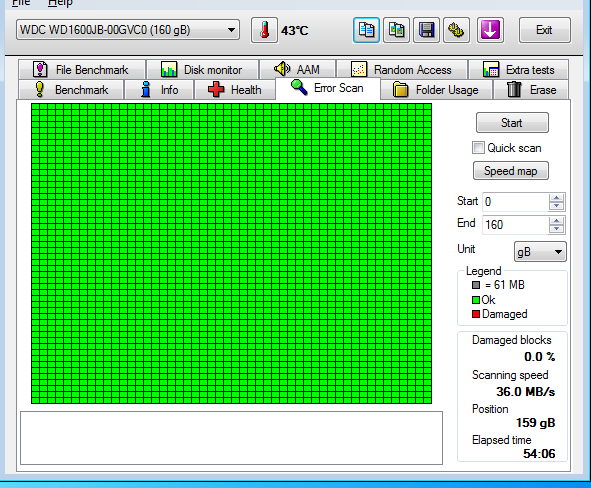Click the Help menu
Viewport: 591px width, 488px height.
[60, 3]
